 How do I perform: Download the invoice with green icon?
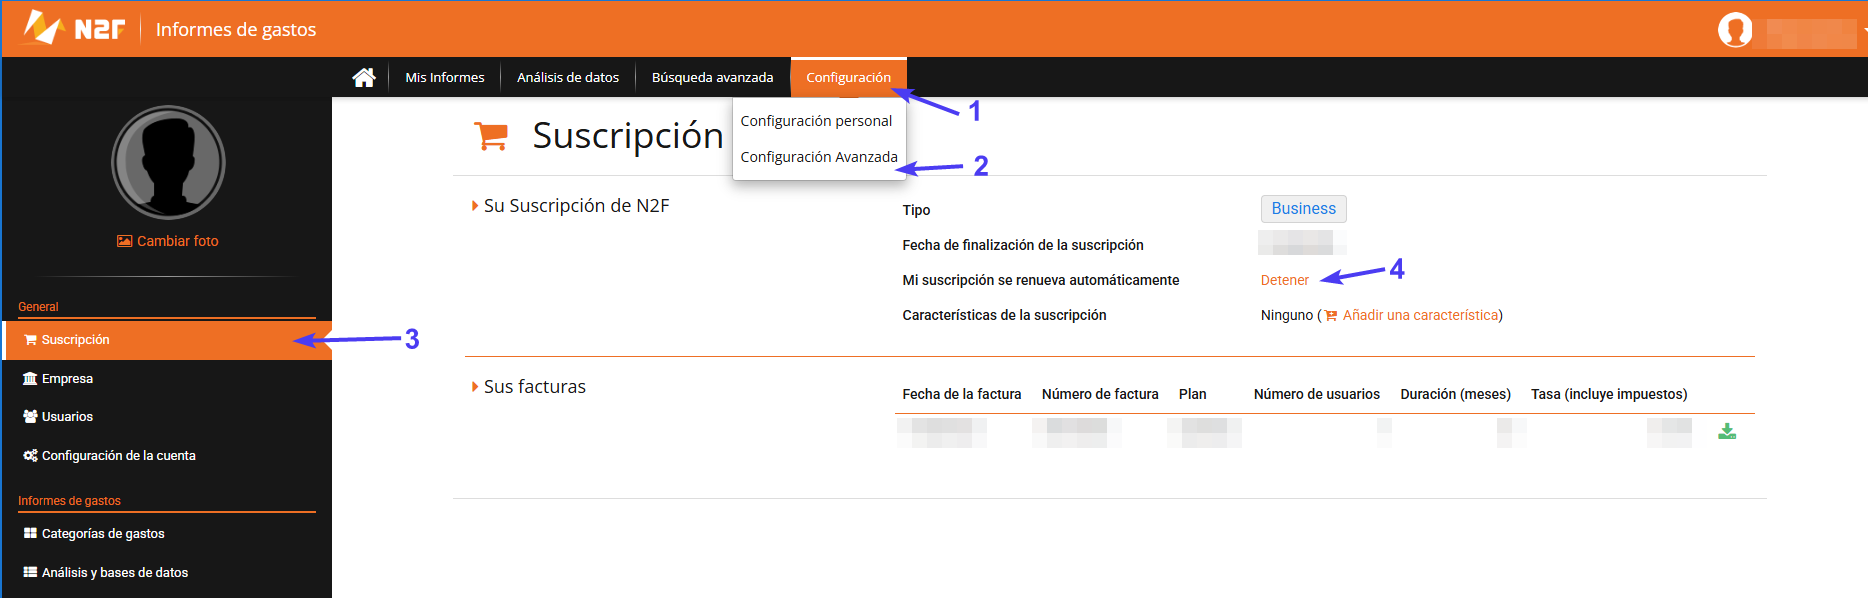(1727, 431)
